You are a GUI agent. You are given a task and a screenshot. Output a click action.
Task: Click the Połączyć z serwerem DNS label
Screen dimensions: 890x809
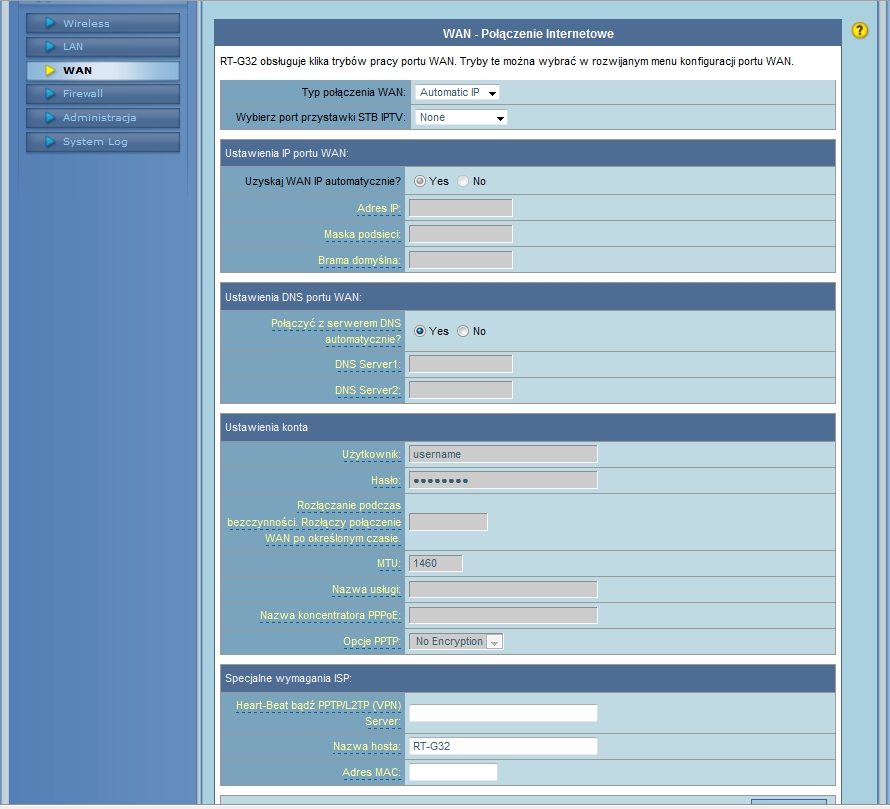(336, 332)
